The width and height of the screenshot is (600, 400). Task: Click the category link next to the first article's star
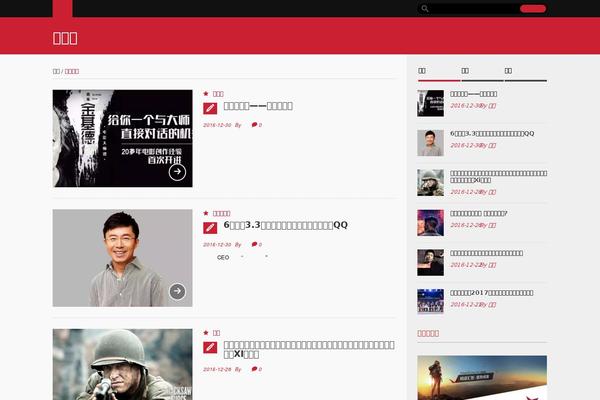218,94
